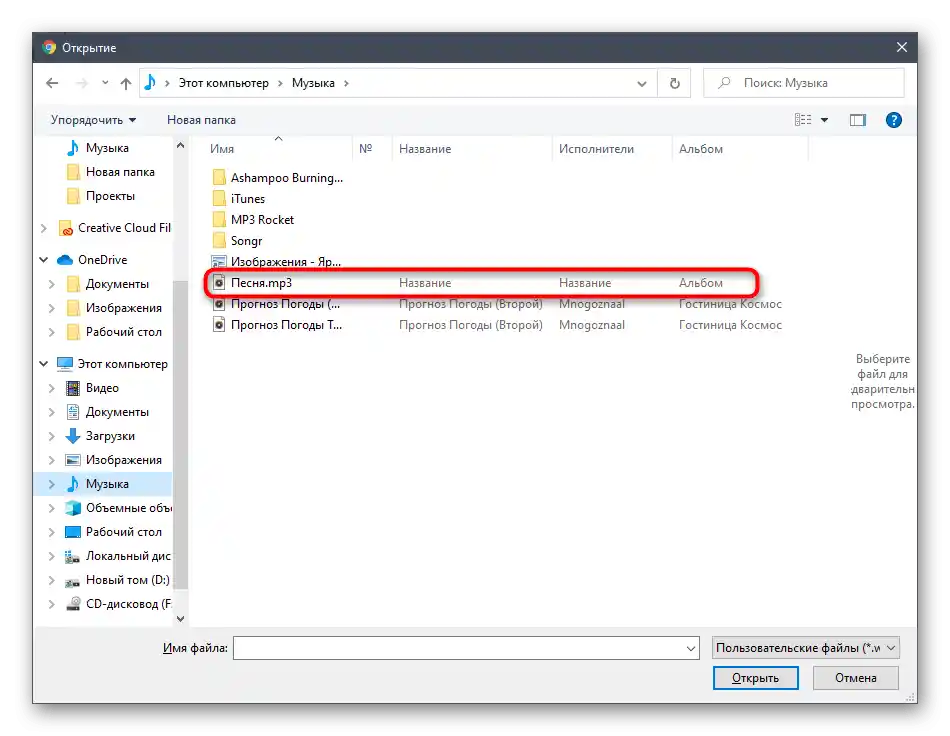
Task: Open recent locations dropdown arrow
Action: pyautogui.click(x=105, y=83)
